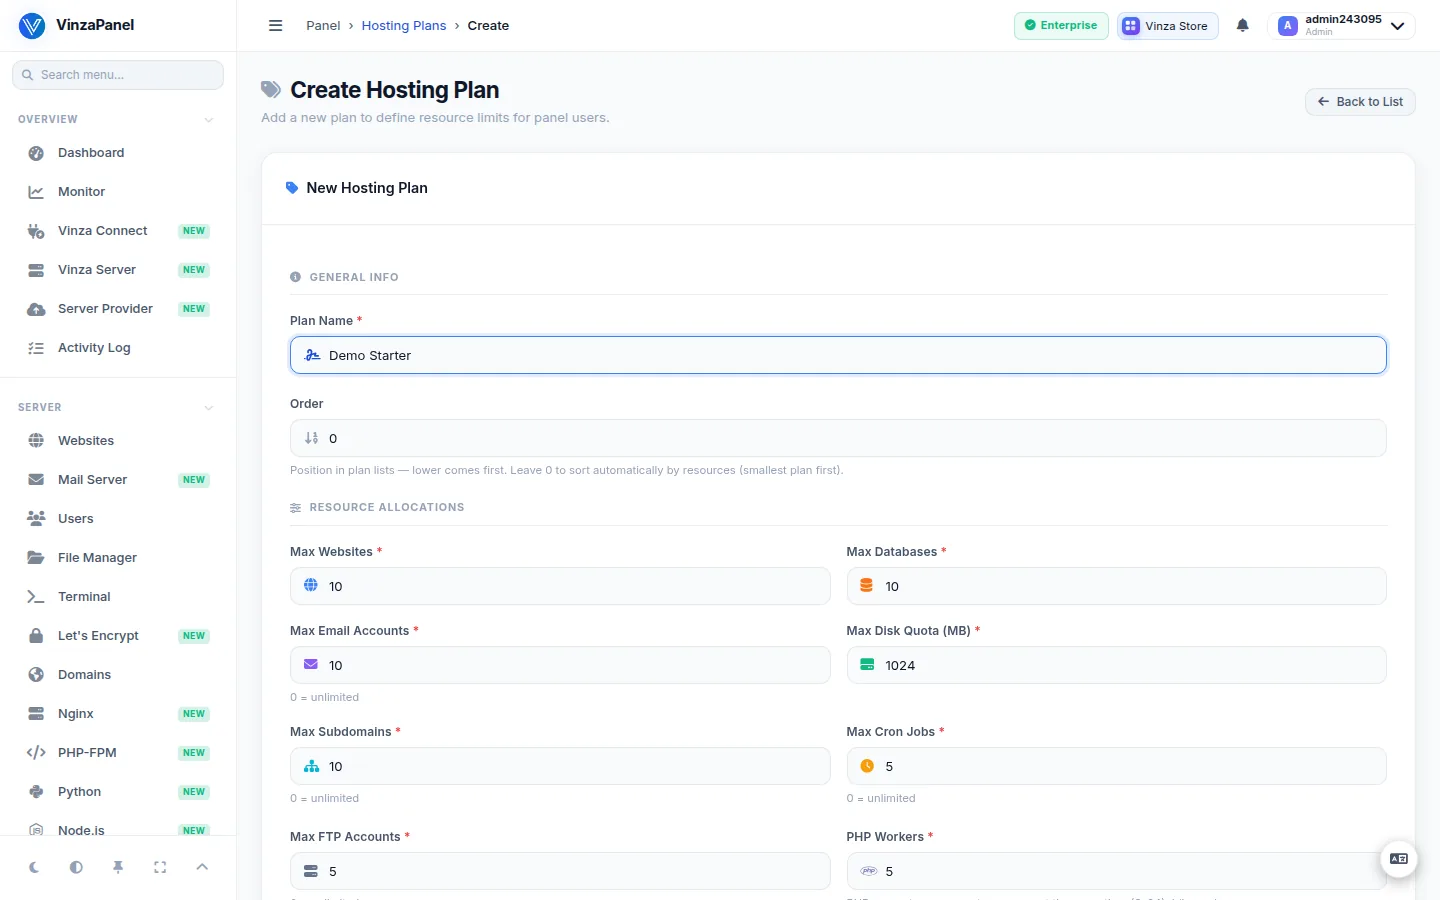Focus the Search menu field
This screenshot has width=1440, height=900.
118,75
